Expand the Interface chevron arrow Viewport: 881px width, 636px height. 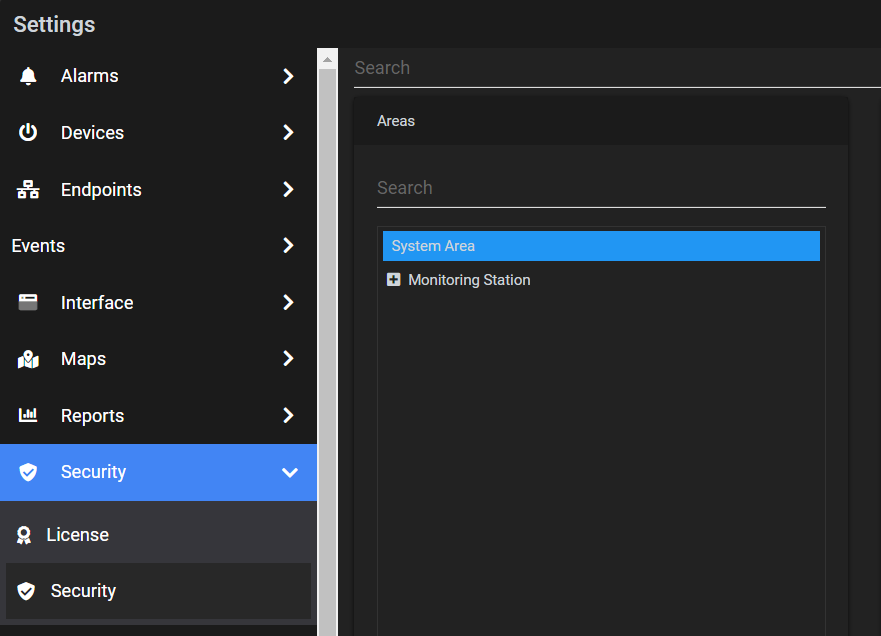(x=288, y=302)
